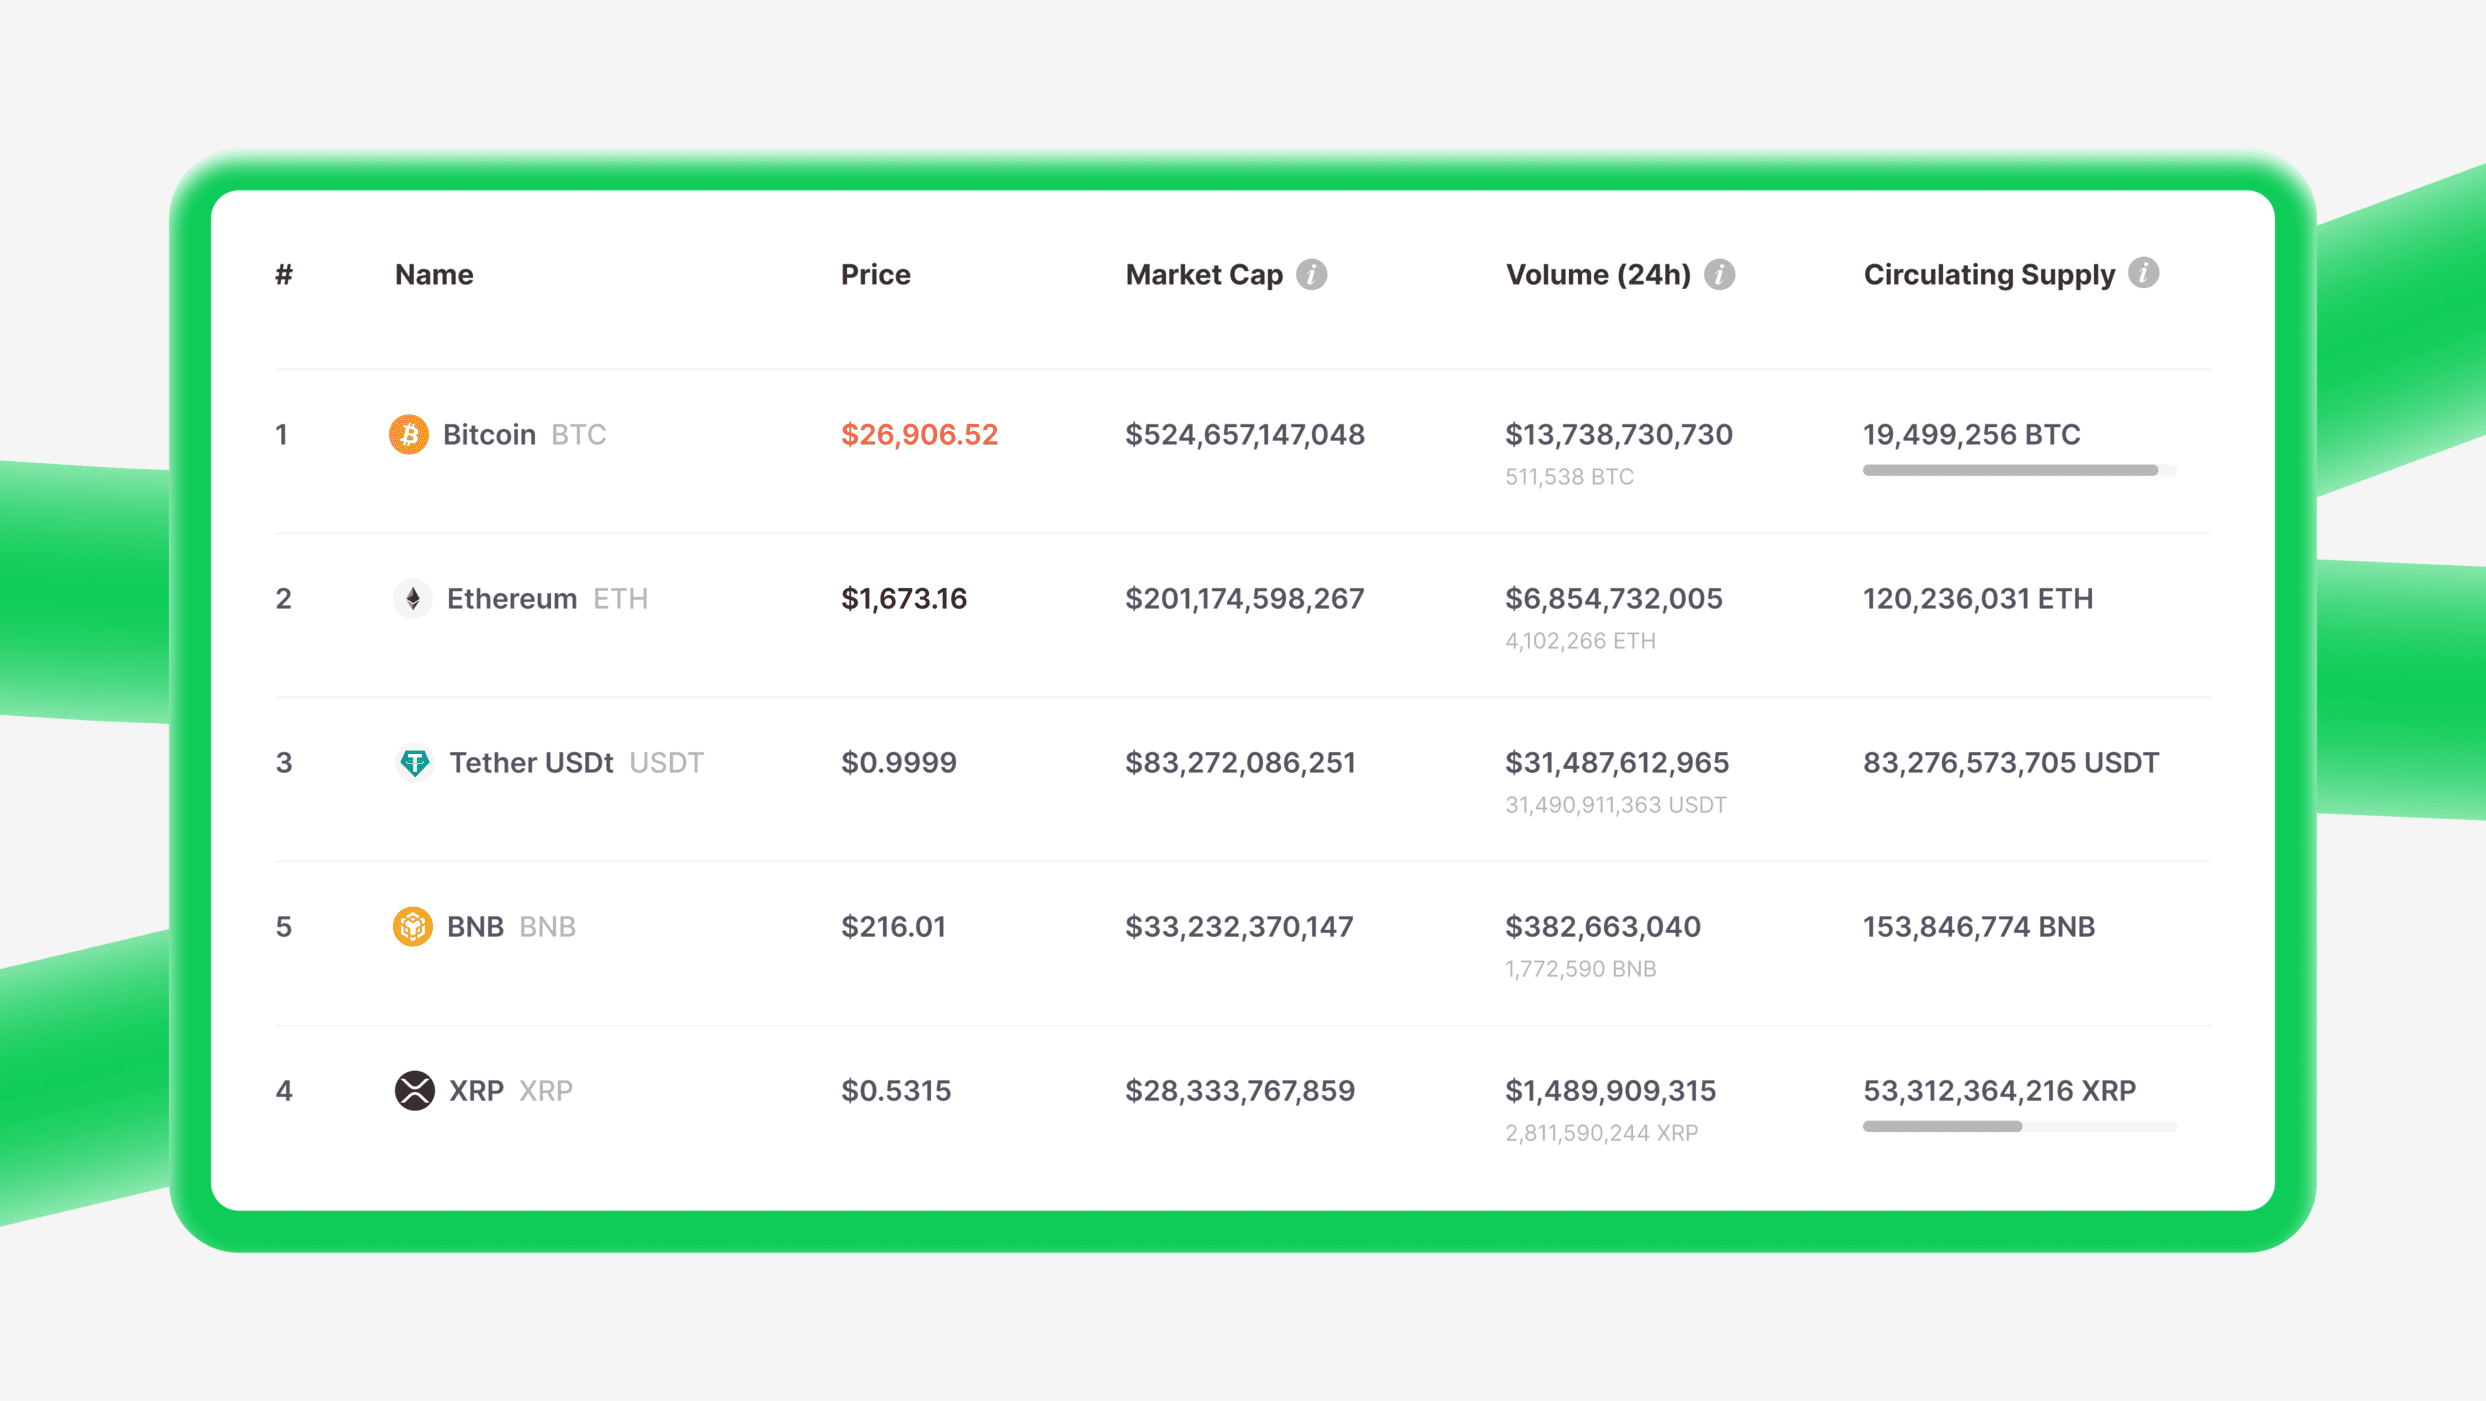The height and width of the screenshot is (1401, 2486).
Task: Click the Bitcoin price $26,906.52
Action: 919,434
